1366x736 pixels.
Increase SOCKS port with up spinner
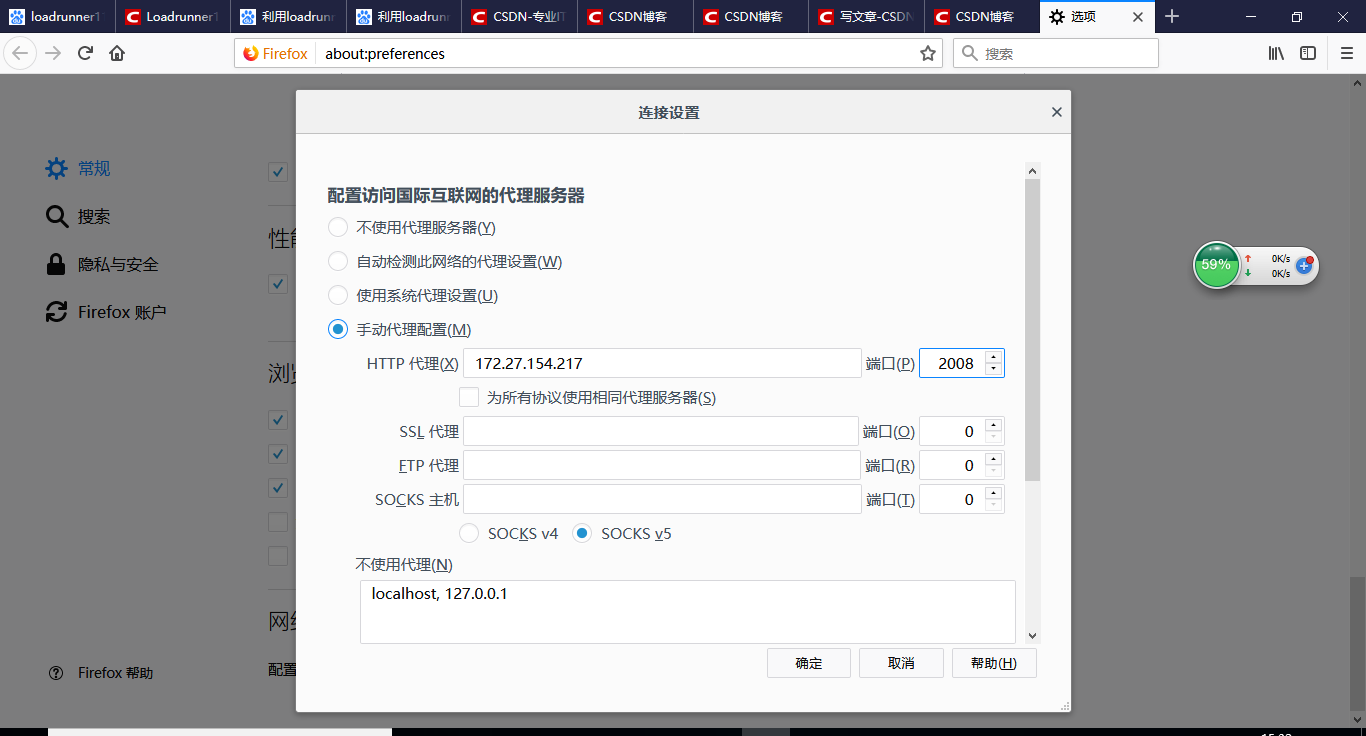993,493
